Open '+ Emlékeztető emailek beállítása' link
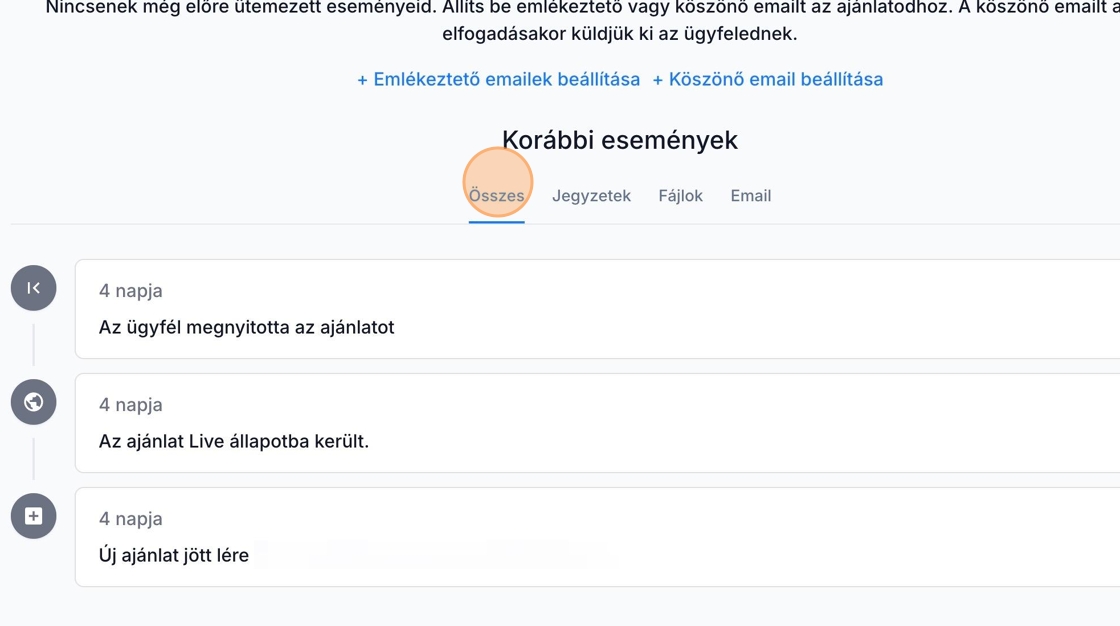This screenshot has height=626, width=1120. [x=498, y=79]
